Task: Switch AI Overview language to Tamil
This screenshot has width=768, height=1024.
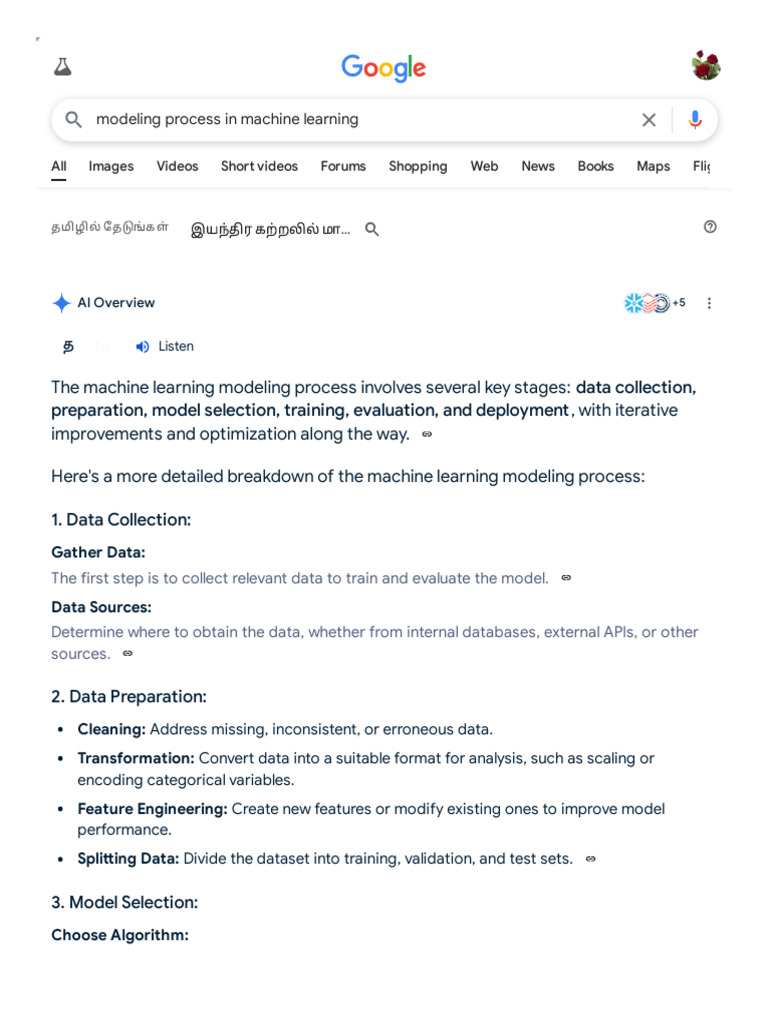Action: coord(68,346)
